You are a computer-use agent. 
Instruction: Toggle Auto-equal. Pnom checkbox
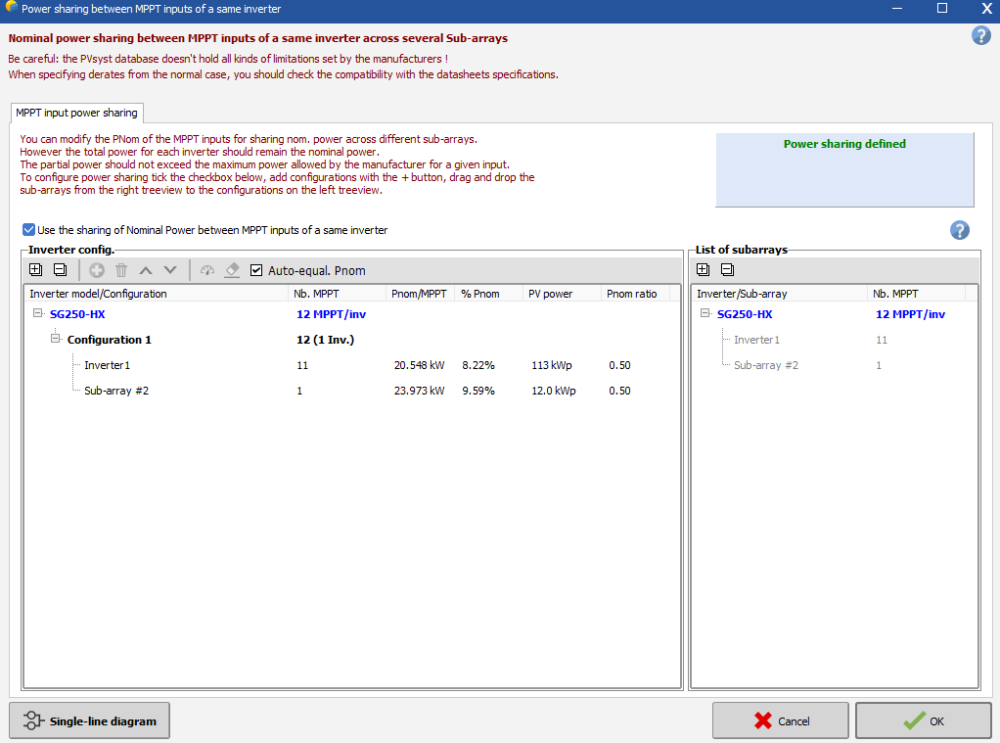257,270
